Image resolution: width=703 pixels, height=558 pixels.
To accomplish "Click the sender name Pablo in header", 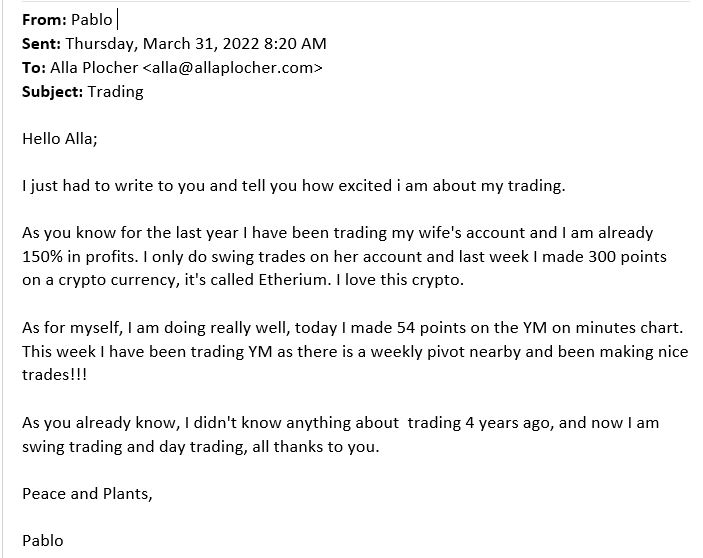I will (91, 20).
